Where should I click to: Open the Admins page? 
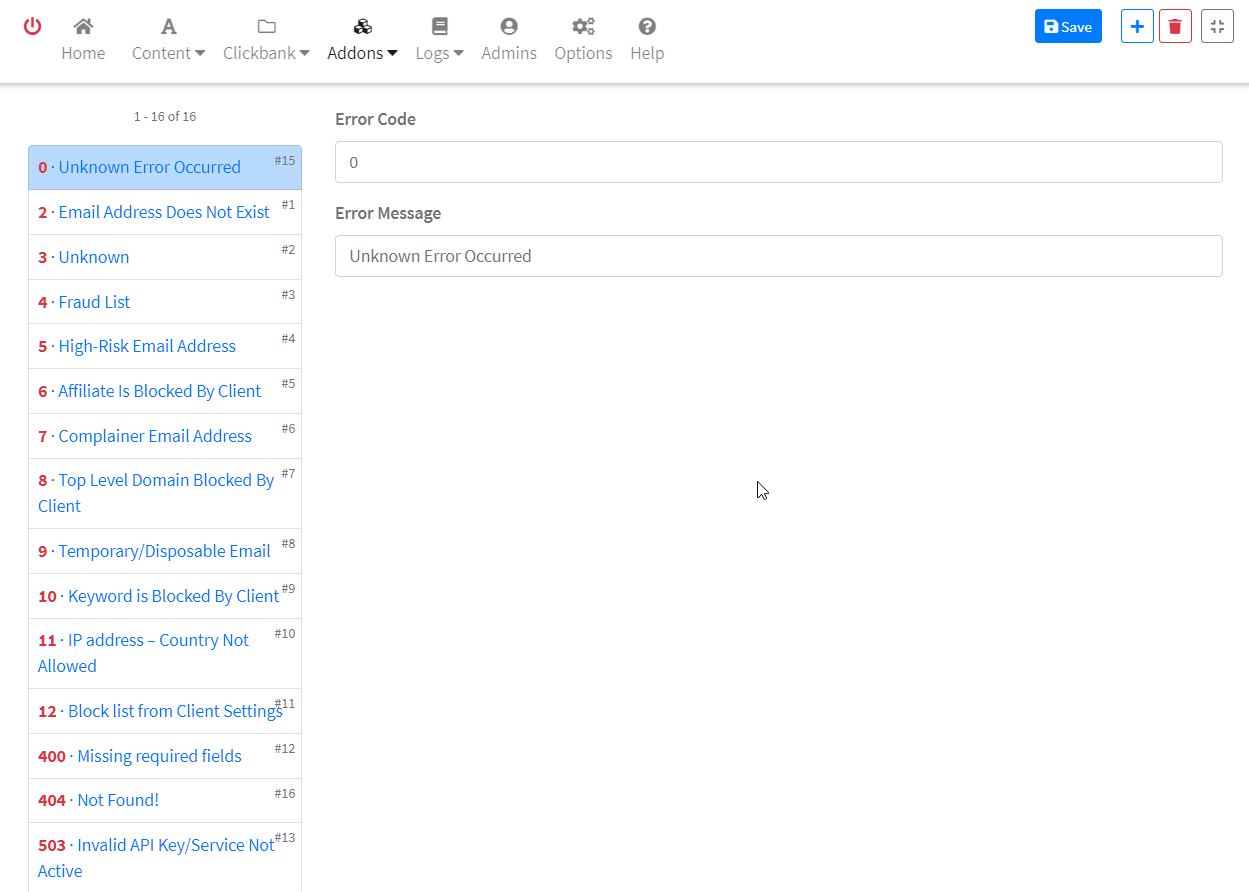[x=509, y=40]
